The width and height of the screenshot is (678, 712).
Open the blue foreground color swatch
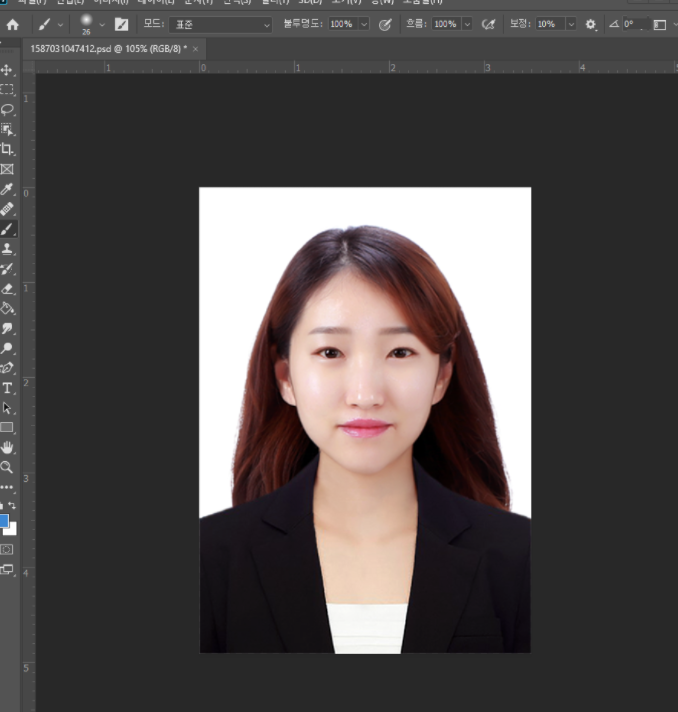[4, 520]
